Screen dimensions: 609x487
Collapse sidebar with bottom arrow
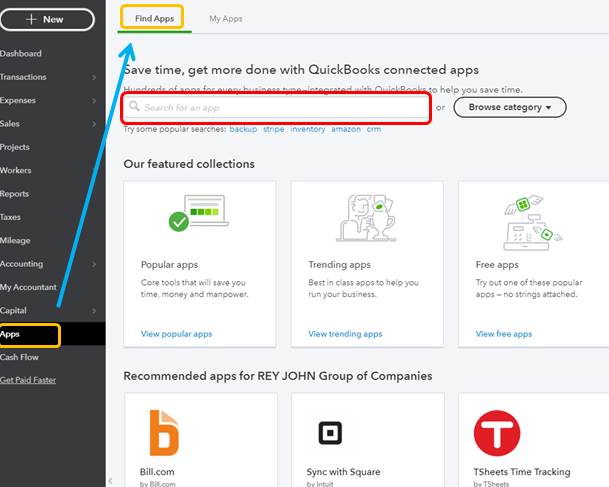110,481
